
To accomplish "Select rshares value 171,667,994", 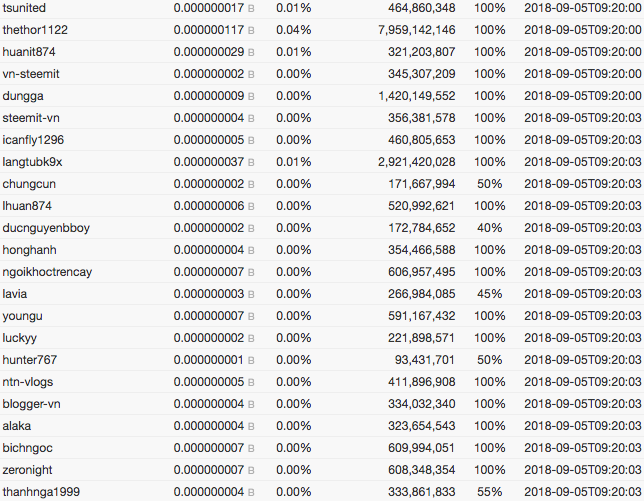I will coord(421,184).
